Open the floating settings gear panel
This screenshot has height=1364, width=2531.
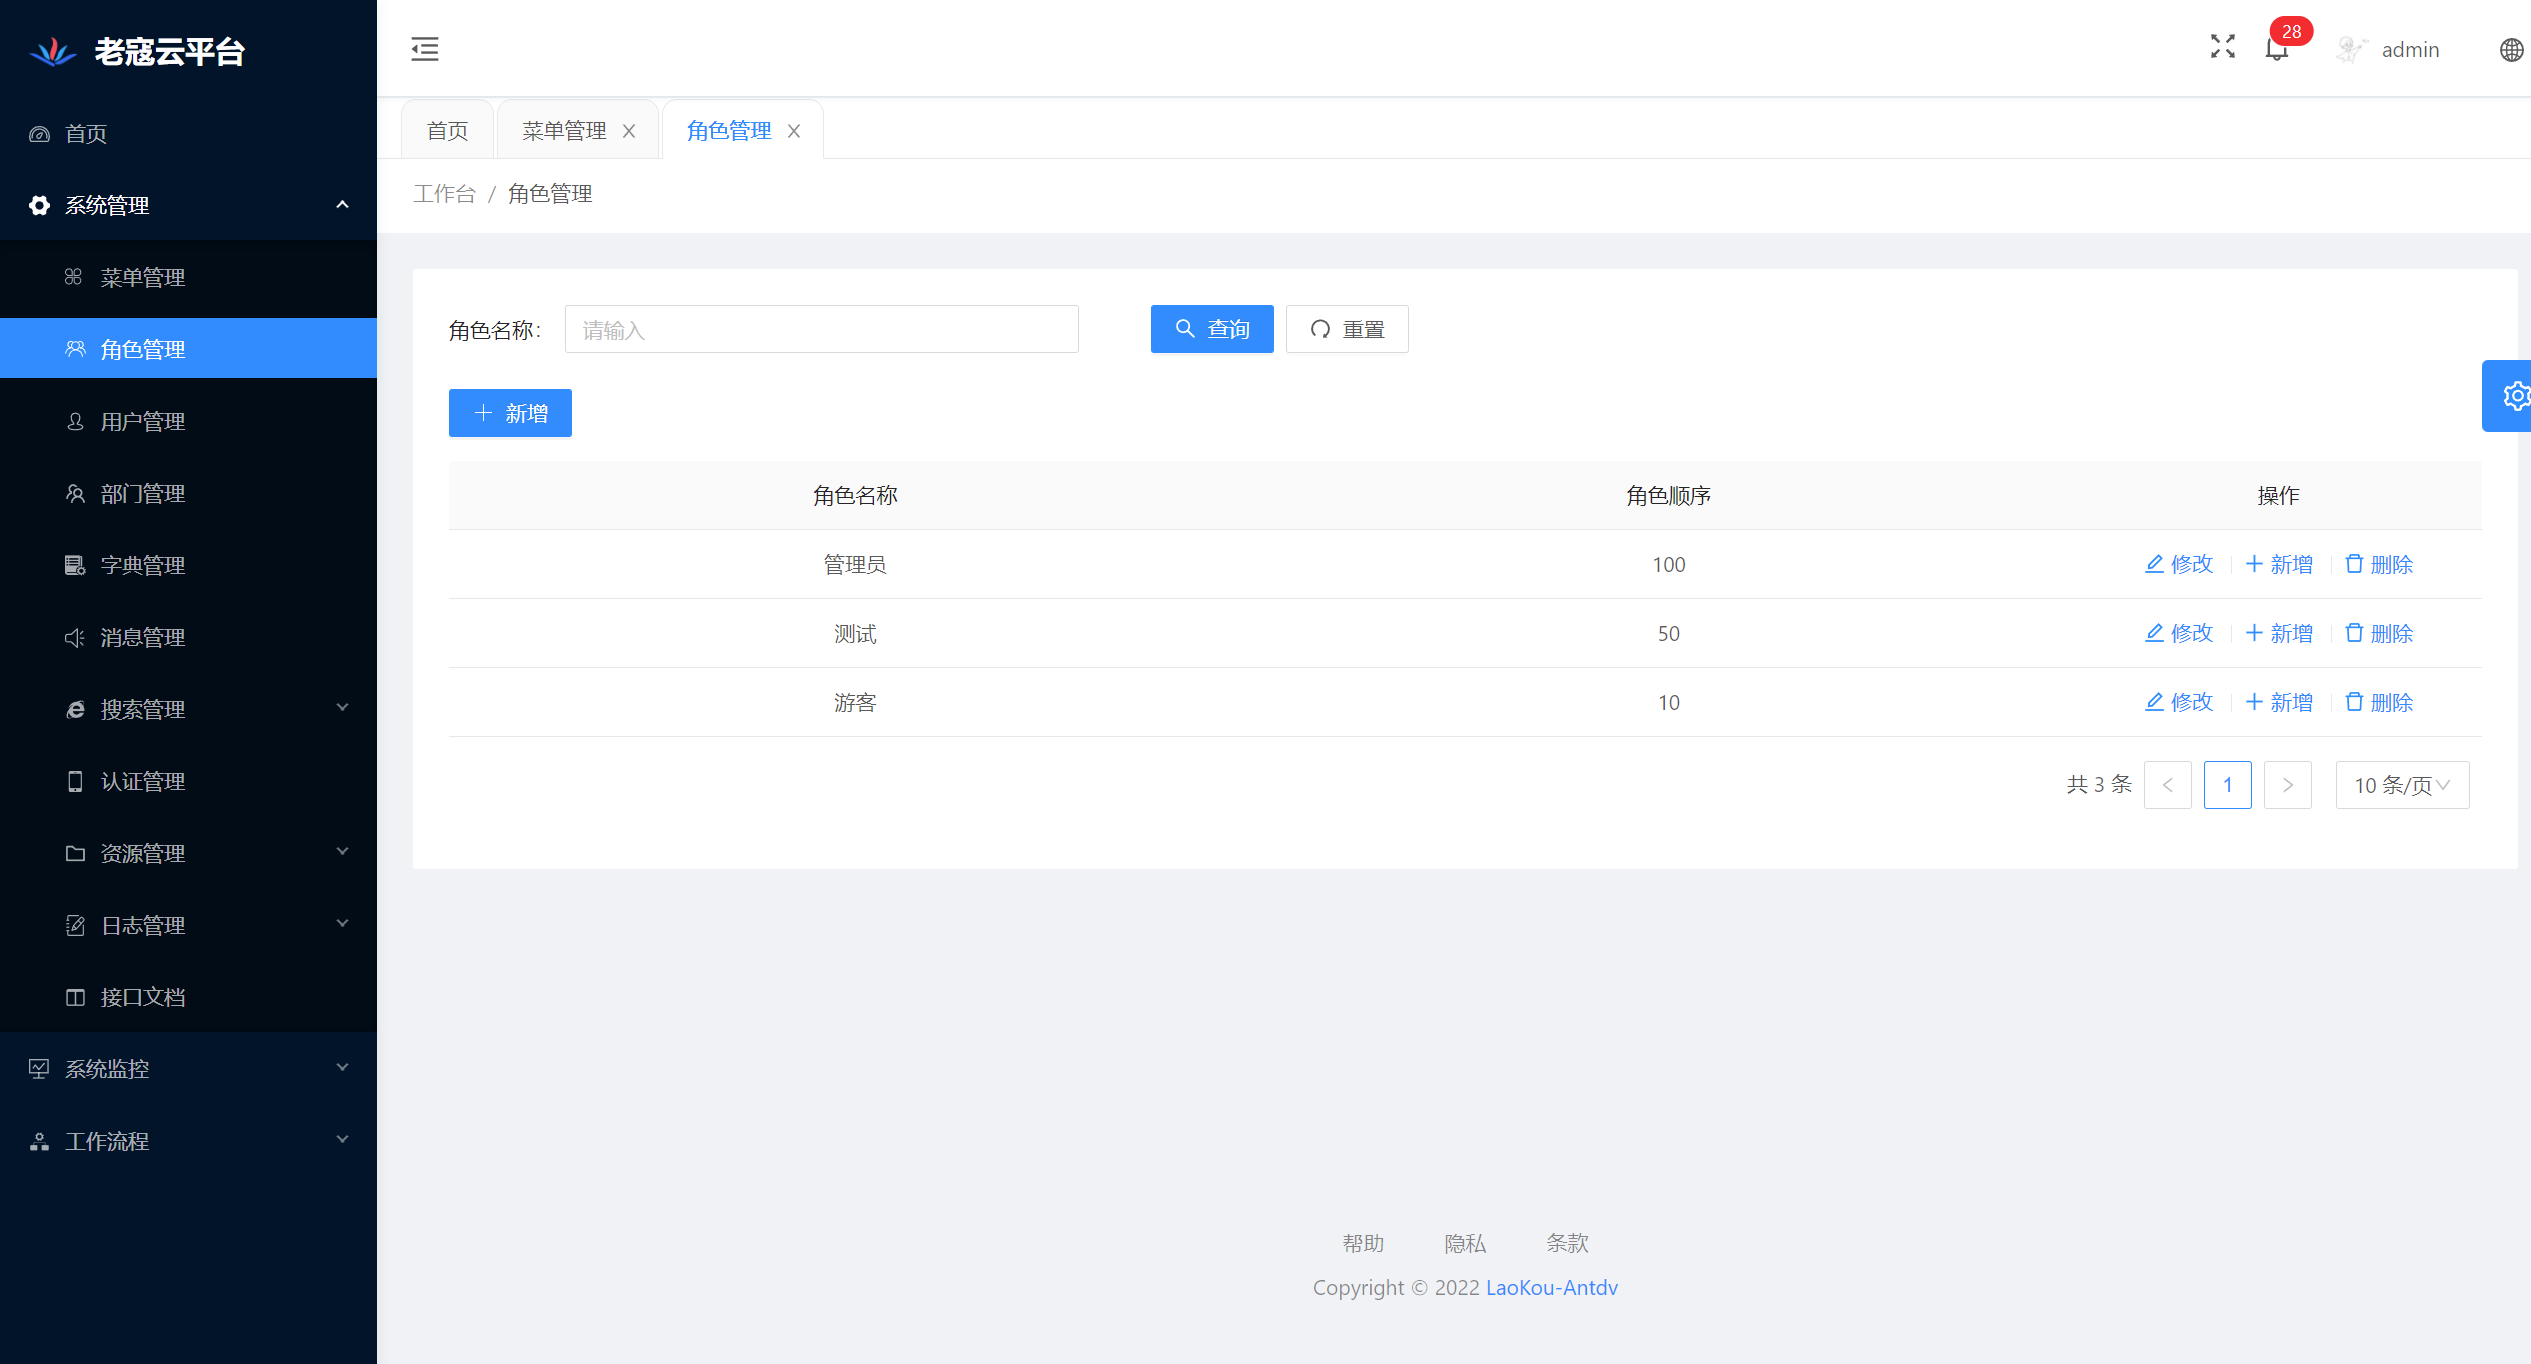[2513, 396]
